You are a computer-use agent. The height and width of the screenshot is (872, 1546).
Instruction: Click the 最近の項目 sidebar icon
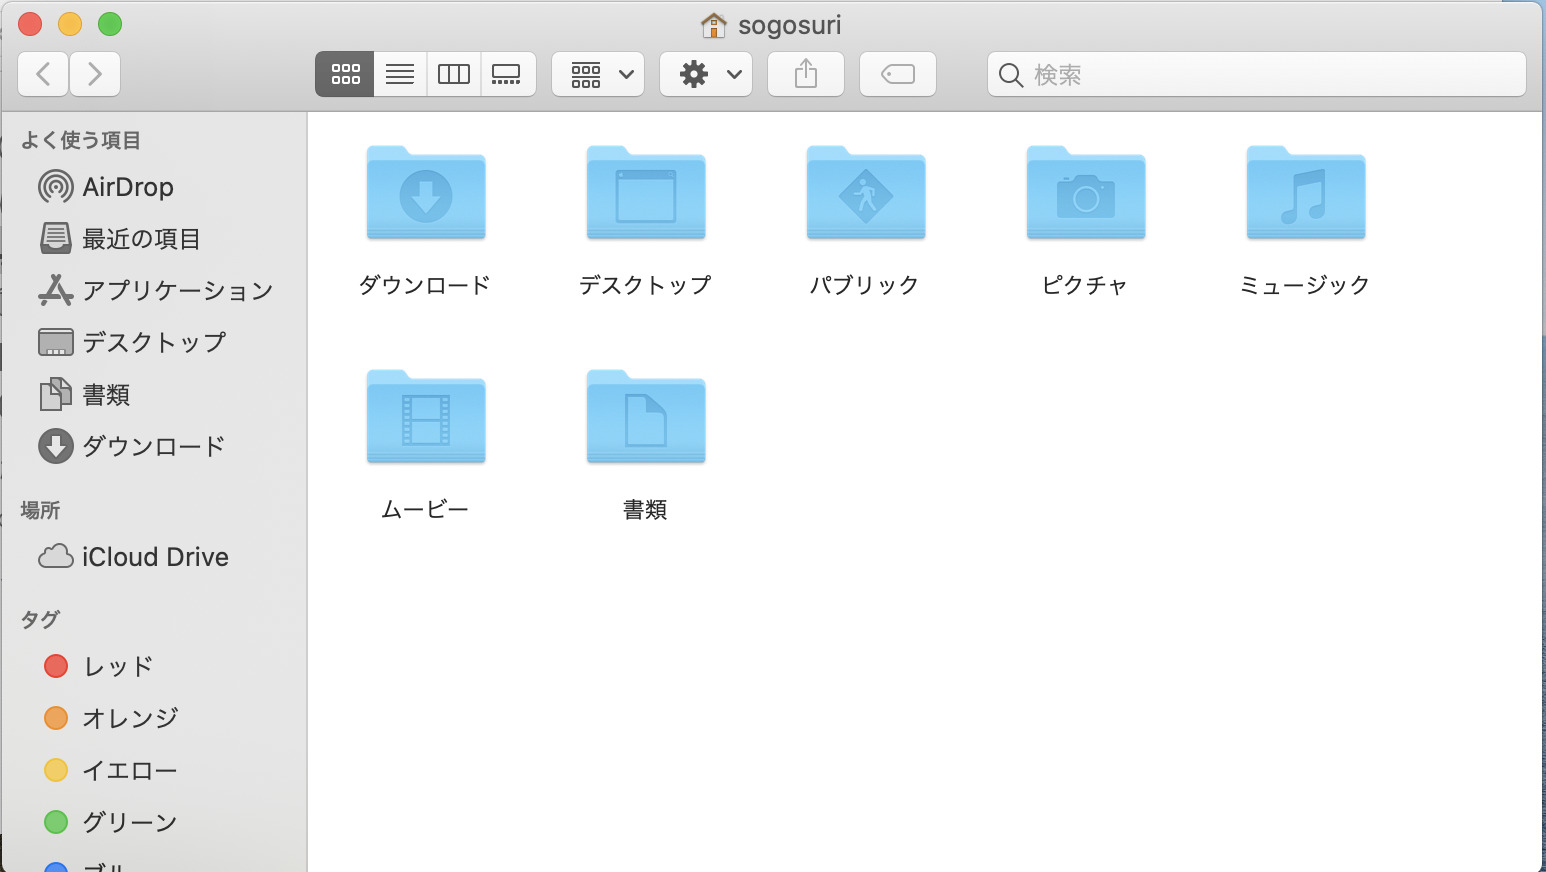tap(56, 238)
